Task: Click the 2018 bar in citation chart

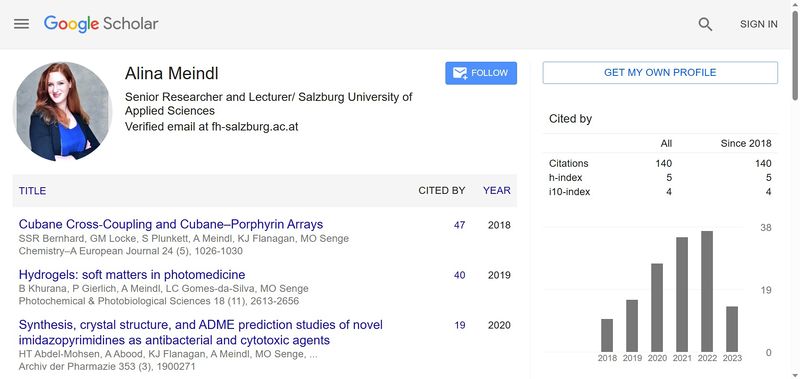Action: pos(607,335)
